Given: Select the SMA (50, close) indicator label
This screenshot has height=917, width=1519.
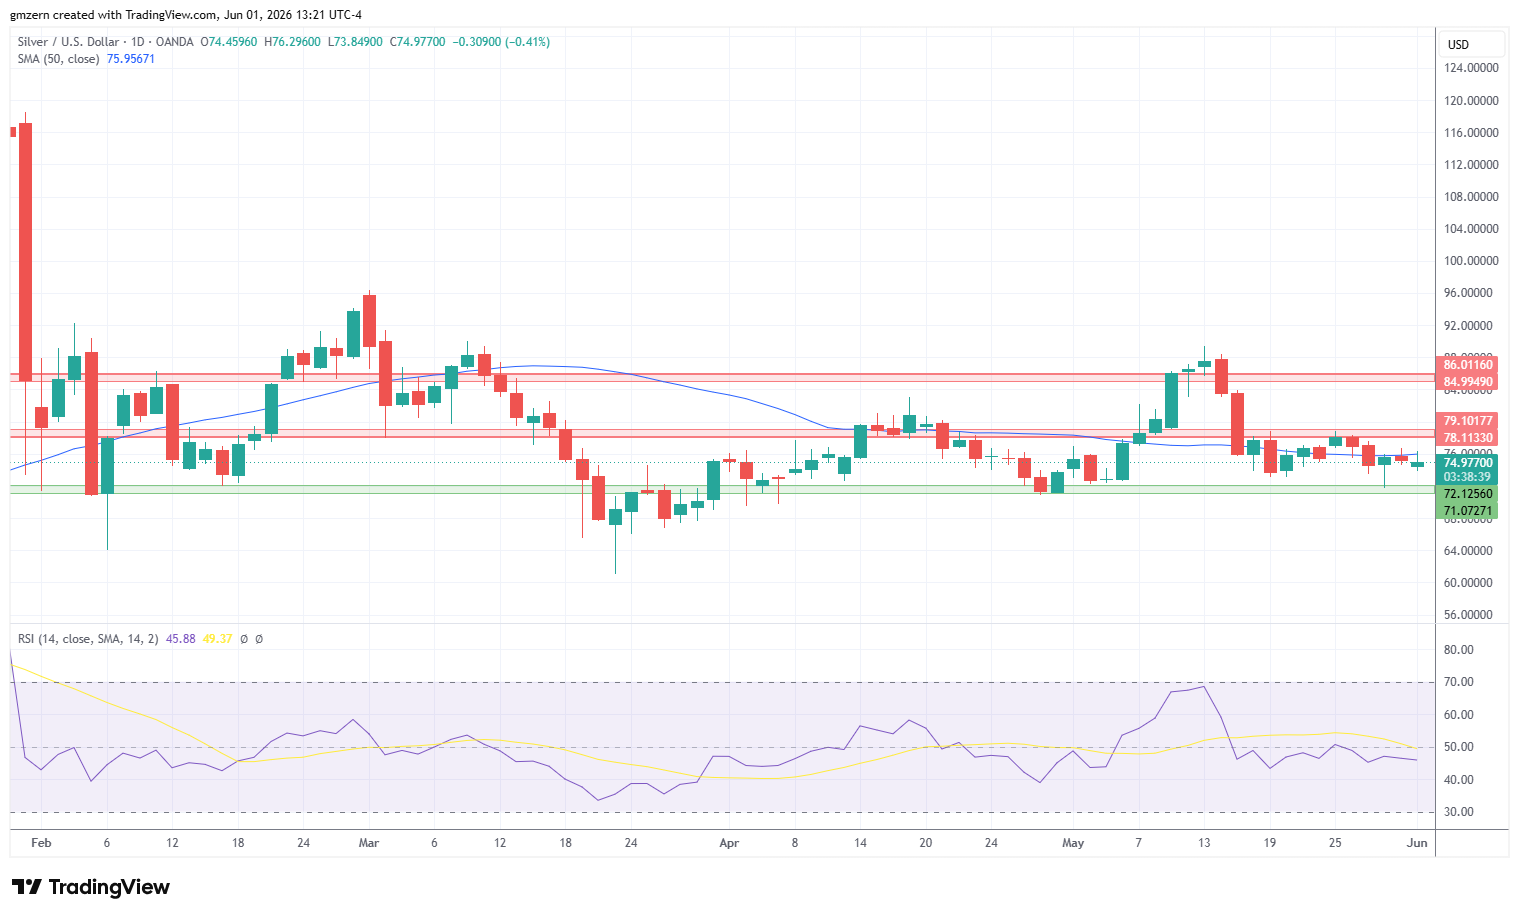Looking at the screenshot, I should click(x=58, y=59).
